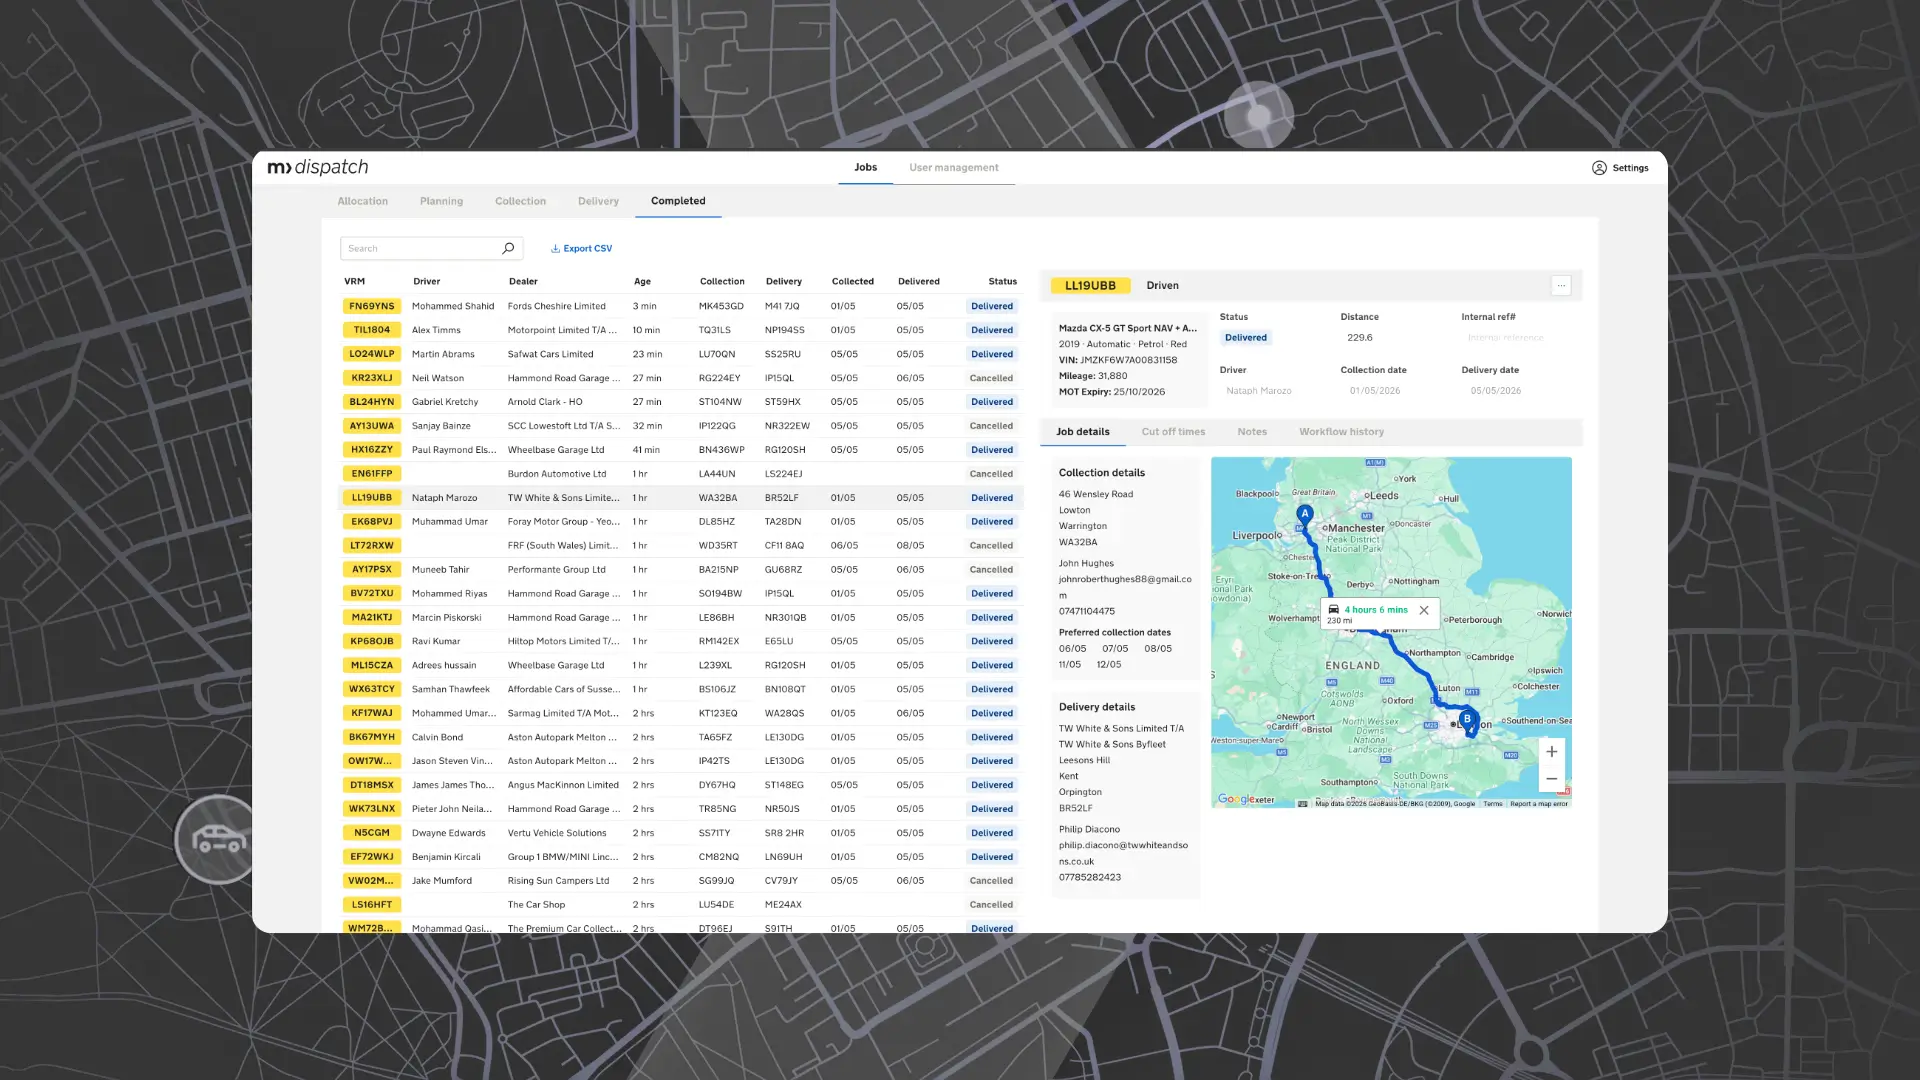This screenshot has height=1080, width=1920.
Task: Select job row WK73LNX
Action: pyautogui.click(x=680, y=809)
